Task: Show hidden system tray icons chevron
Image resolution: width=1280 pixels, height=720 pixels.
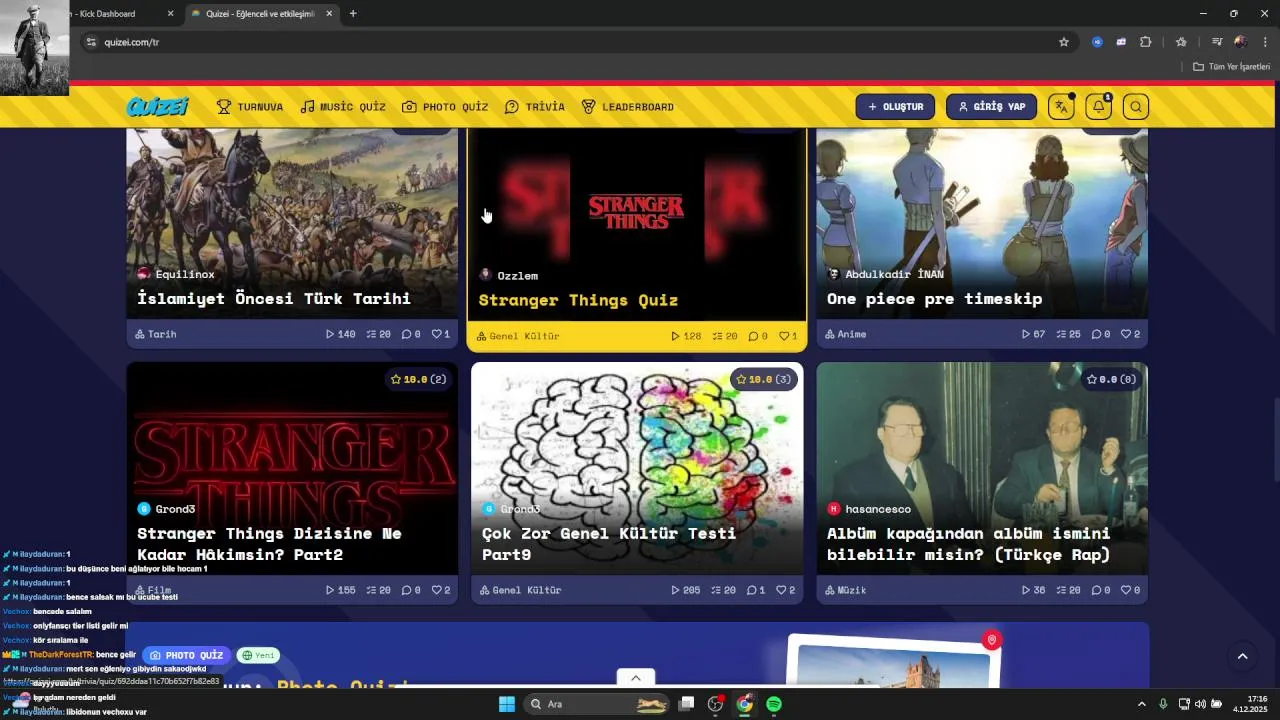Action: (1141, 704)
